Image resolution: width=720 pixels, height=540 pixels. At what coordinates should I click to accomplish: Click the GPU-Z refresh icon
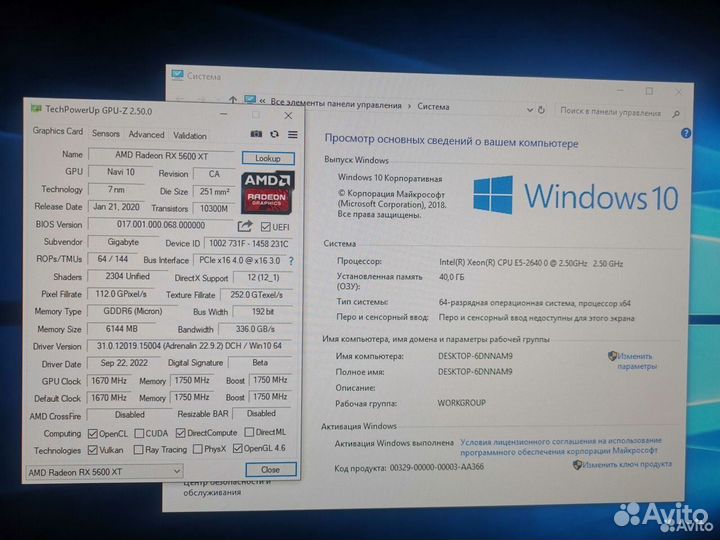pyautogui.click(x=274, y=134)
